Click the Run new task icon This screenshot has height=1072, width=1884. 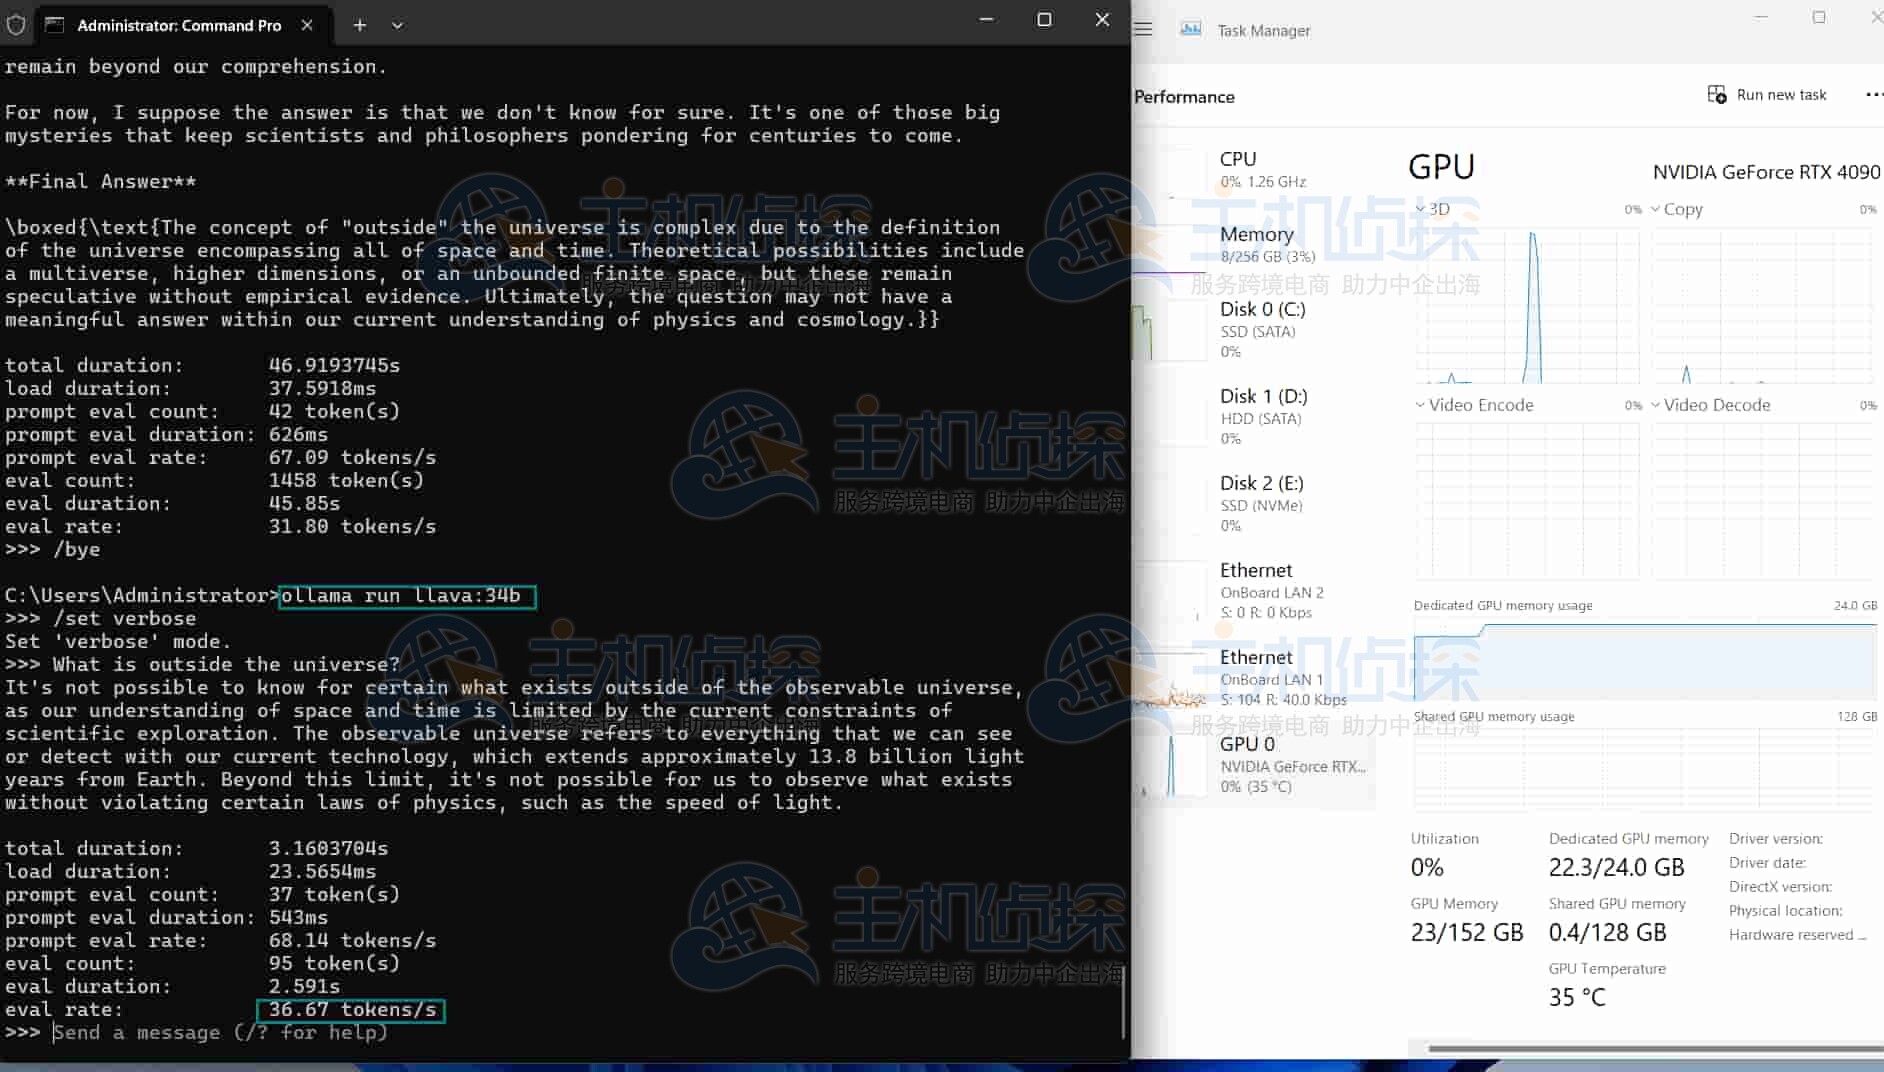pyautogui.click(x=1717, y=94)
